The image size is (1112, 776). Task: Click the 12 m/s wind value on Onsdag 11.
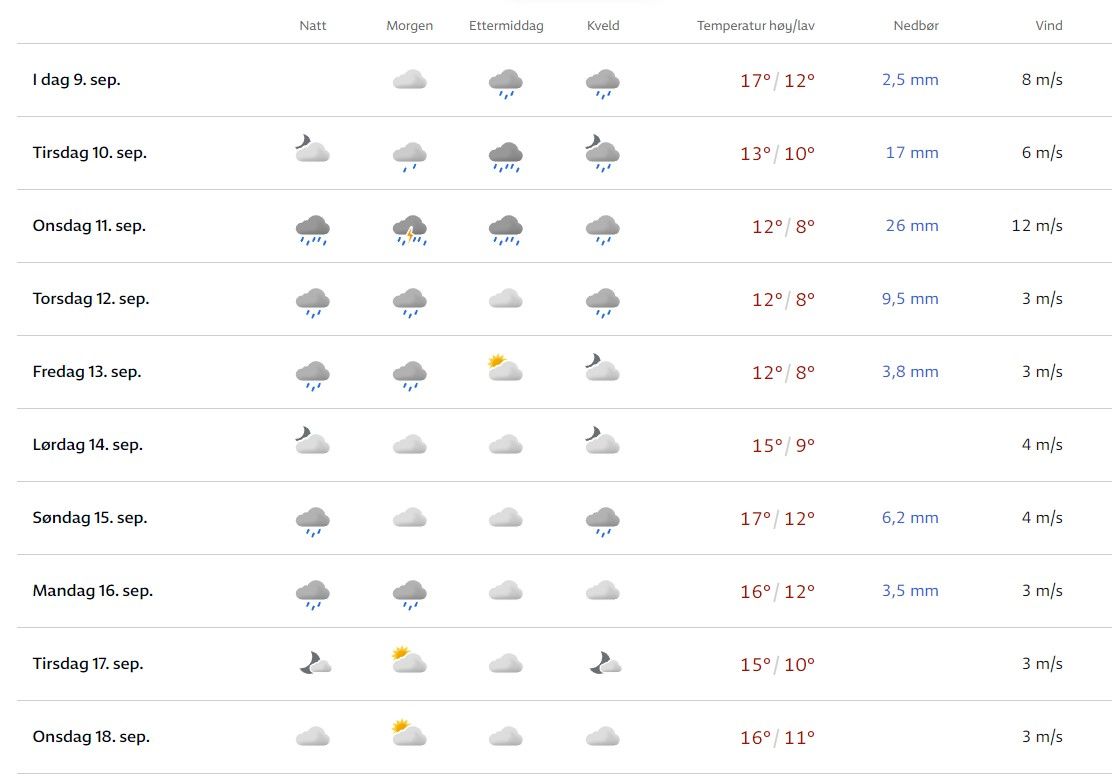pos(1037,226)
